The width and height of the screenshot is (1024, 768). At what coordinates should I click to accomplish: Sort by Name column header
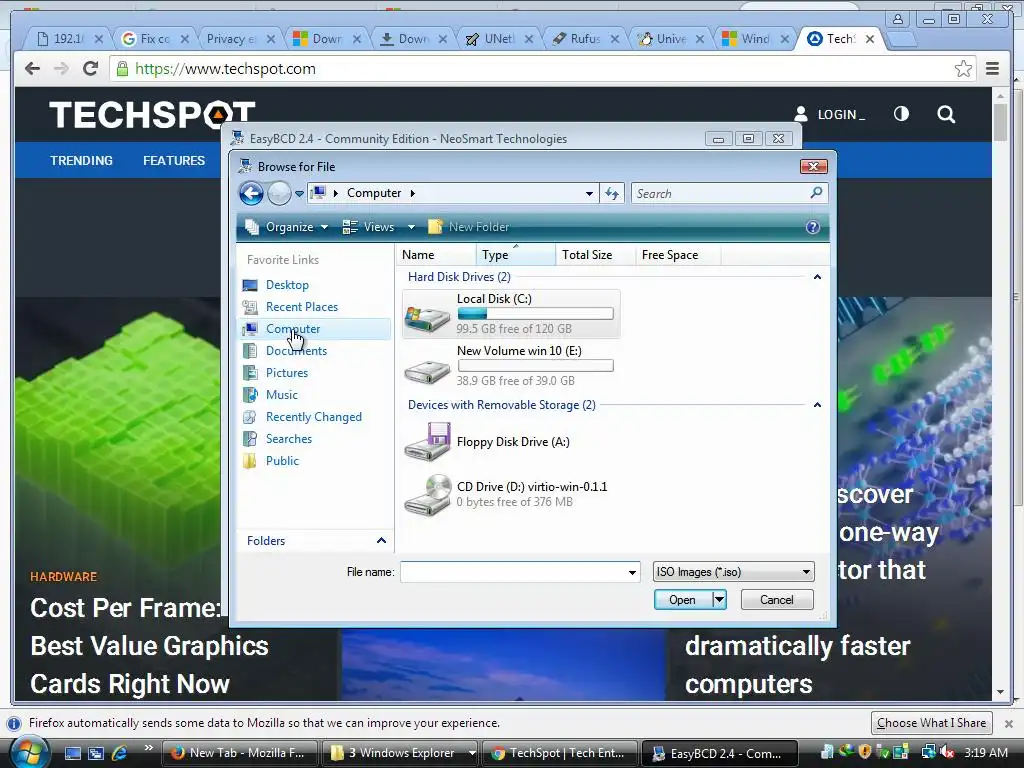pyautogui.click(x=435, y=255)
